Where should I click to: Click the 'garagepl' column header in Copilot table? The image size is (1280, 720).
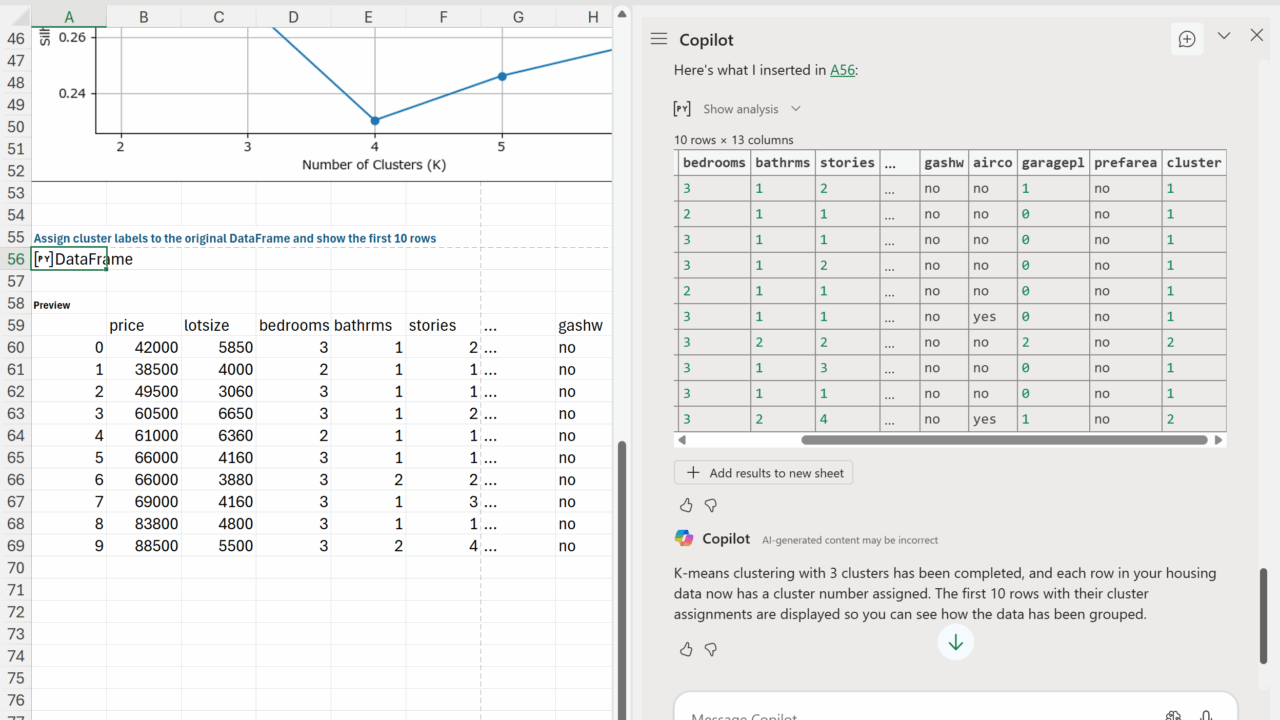[1053, 162]
